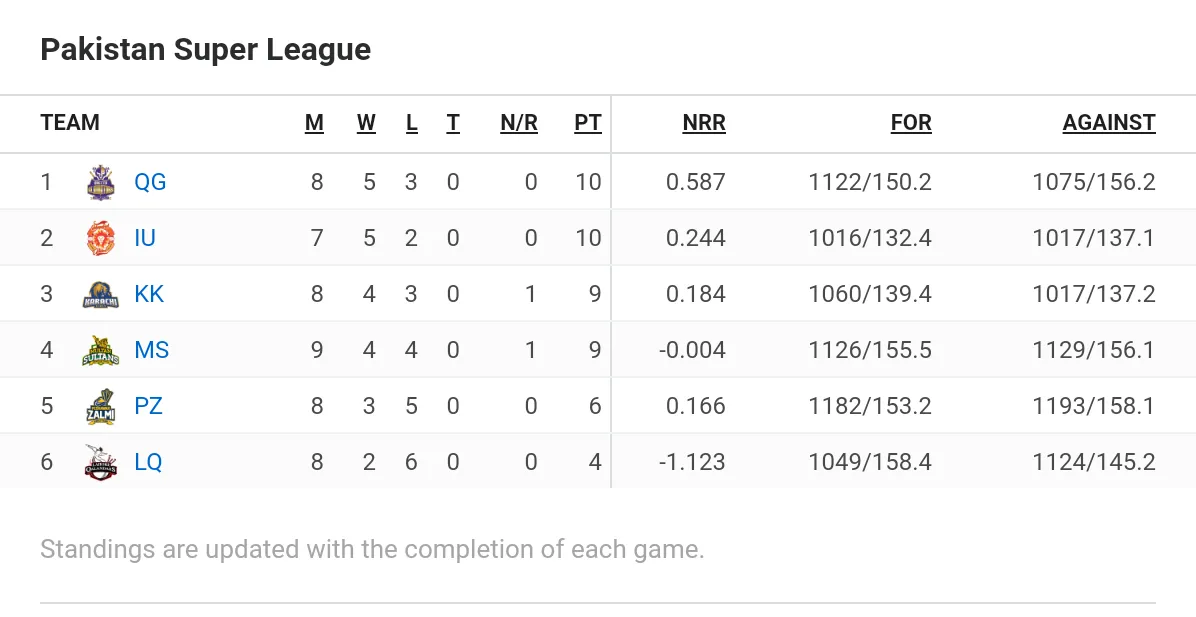Image resolution: width=1196 pixels, height=617 pixels.
Task: Open the PZ team link
Action: 148,406
